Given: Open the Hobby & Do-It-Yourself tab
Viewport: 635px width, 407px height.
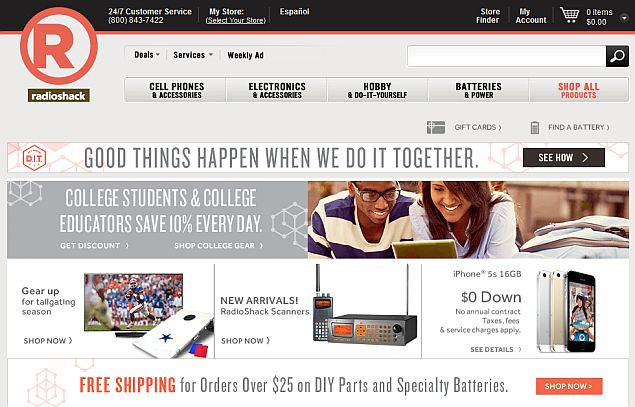Looking at the screenshot, I should [x=377, y=90].
